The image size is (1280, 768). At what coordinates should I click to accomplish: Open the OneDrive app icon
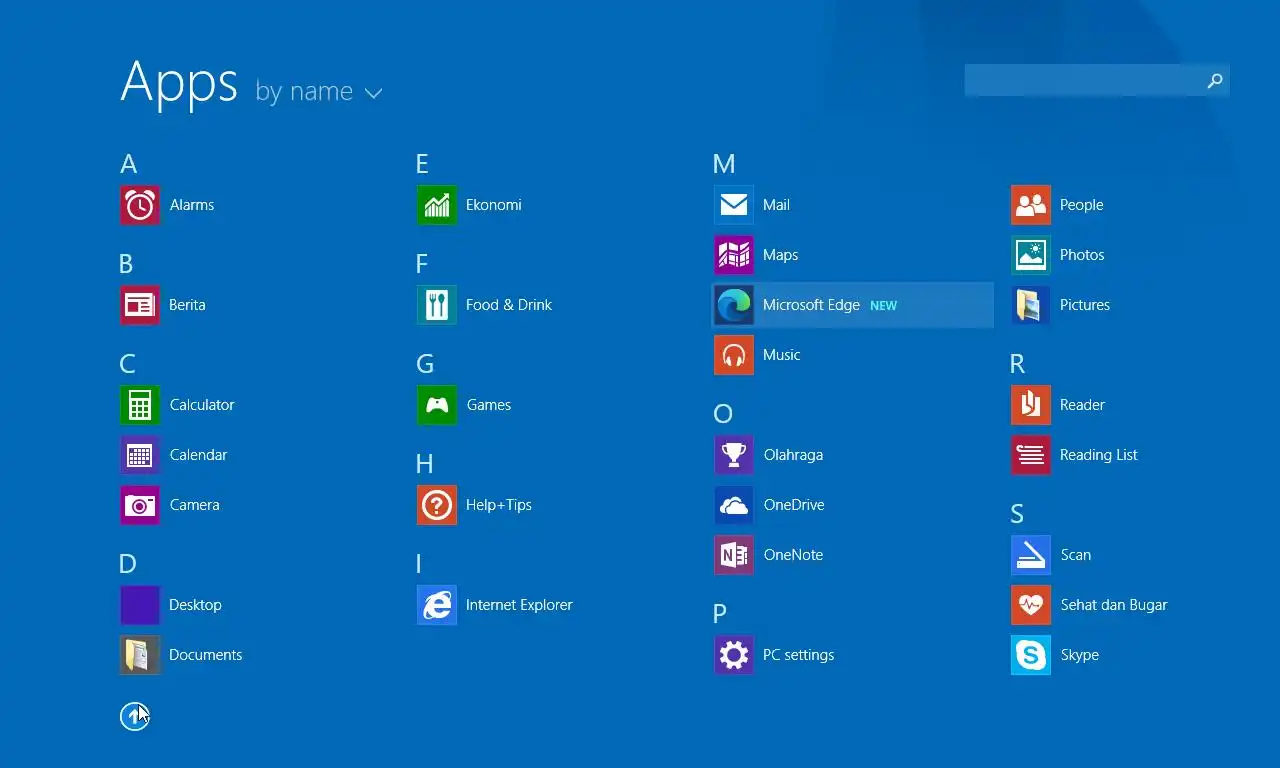click(734, 505)
